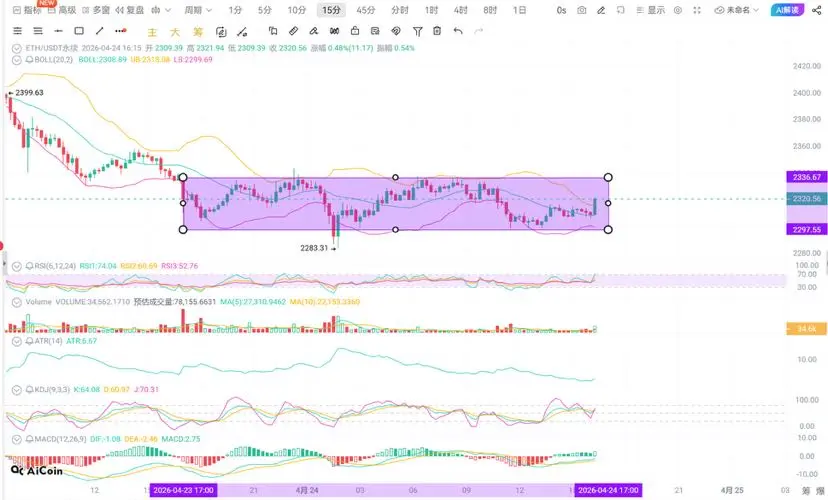Toggle the ATR alert bell icon
This screenshot has width=828, height=500.
[29, 341]
